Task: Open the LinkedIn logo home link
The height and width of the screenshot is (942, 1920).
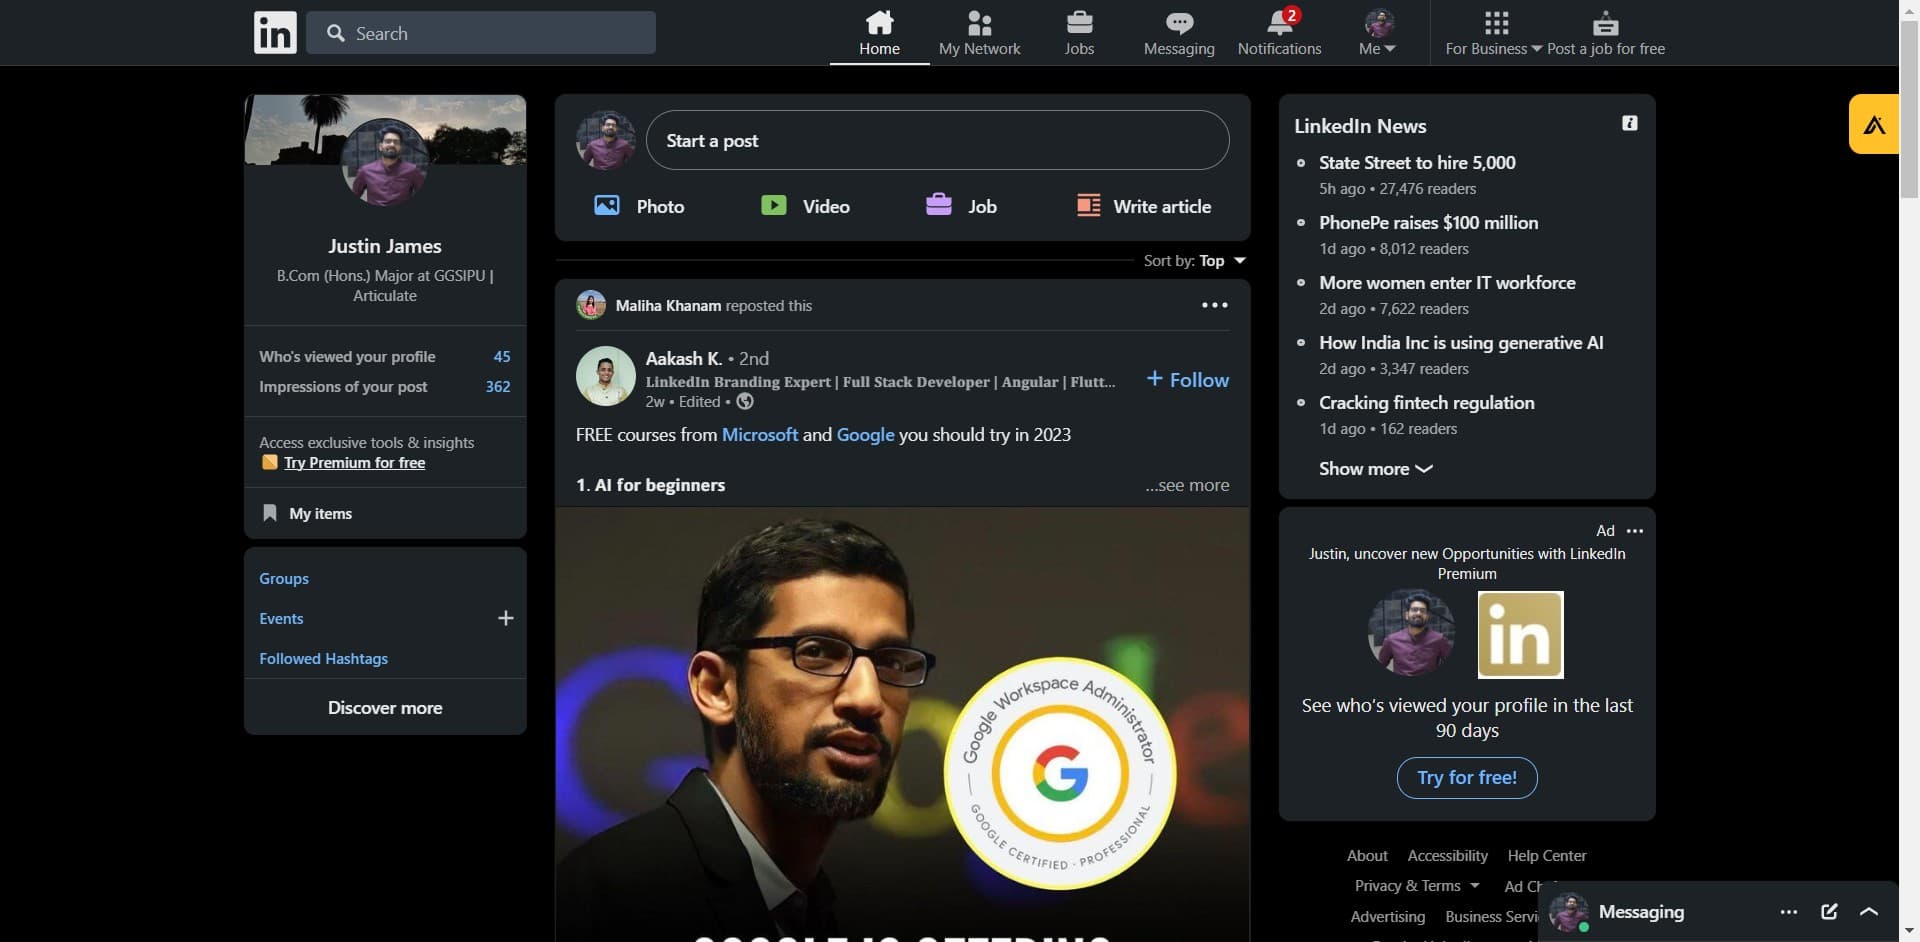Action: [275, 33]
